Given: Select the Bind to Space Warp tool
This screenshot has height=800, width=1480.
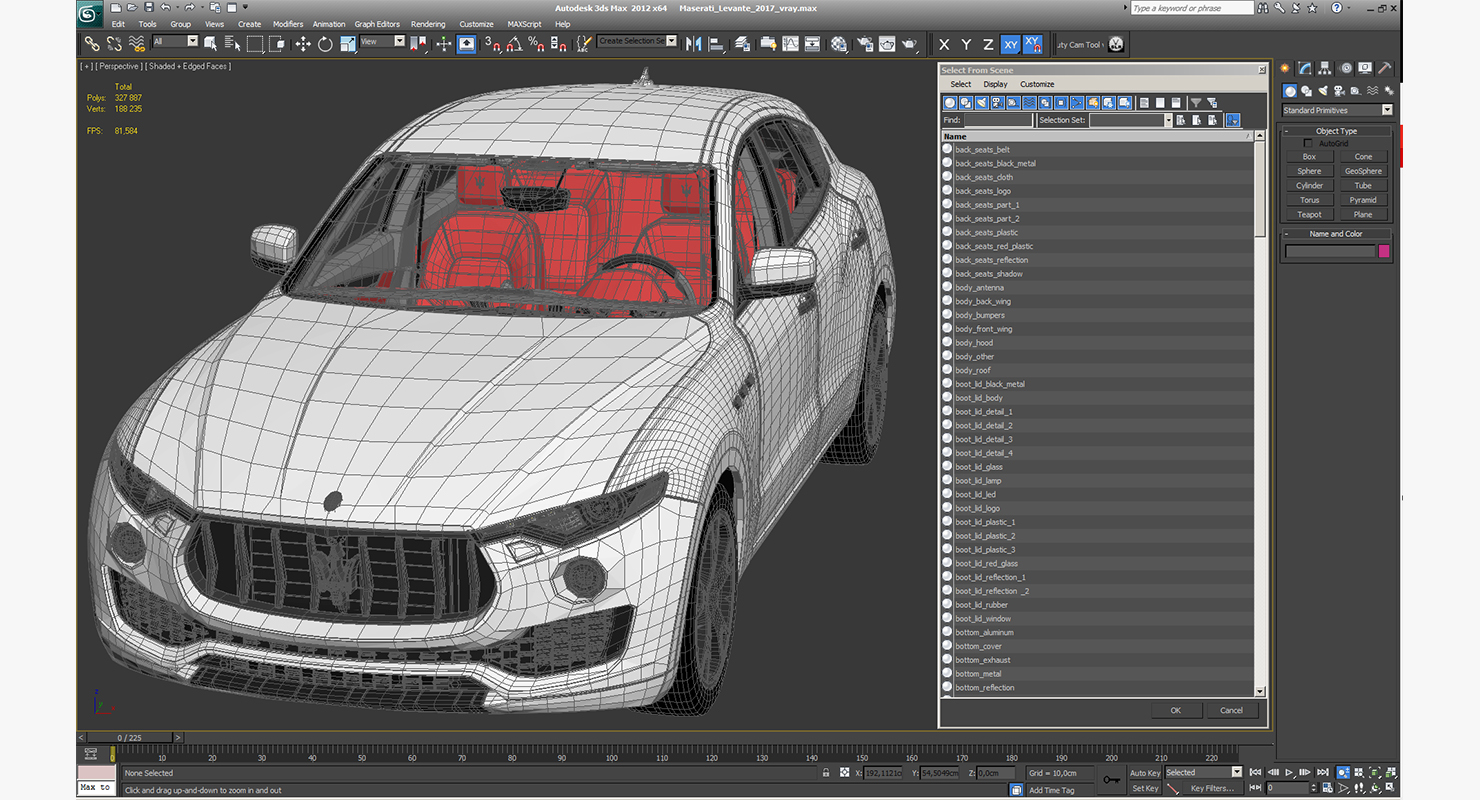Looking at the screenshot, I should (x=136, y=44).
